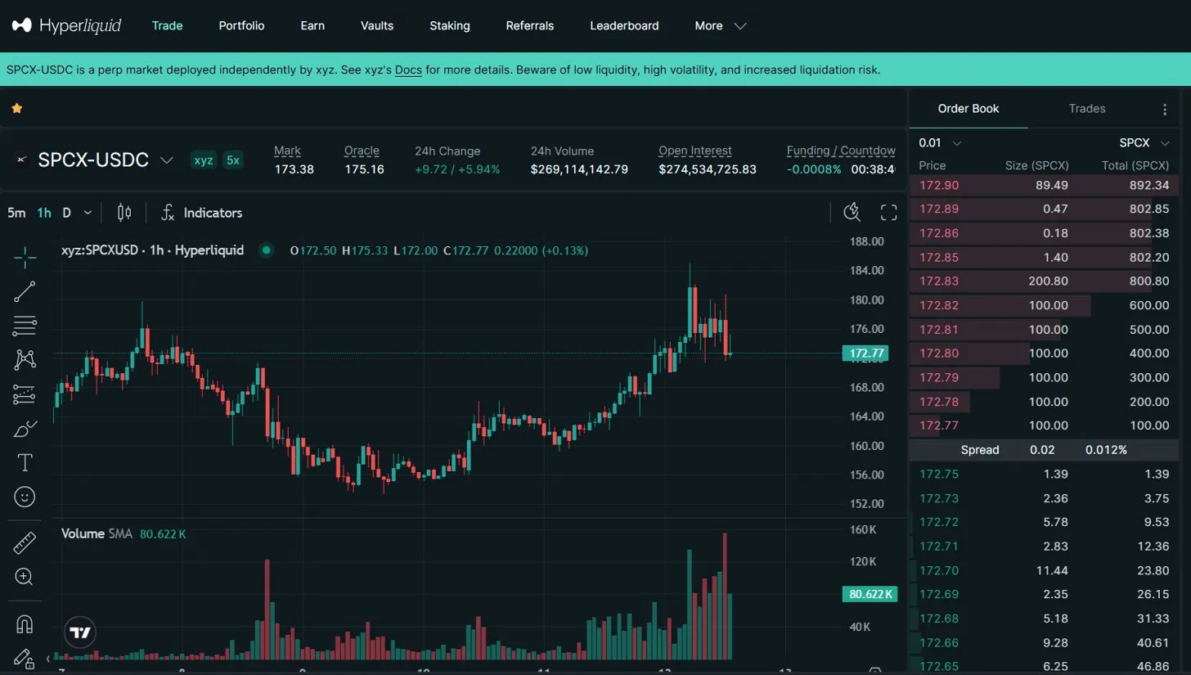Image resolution: width=1191 pixels, height=675 pixels.
Task: Switch to the Order Book tab
Action: [968, 109]
